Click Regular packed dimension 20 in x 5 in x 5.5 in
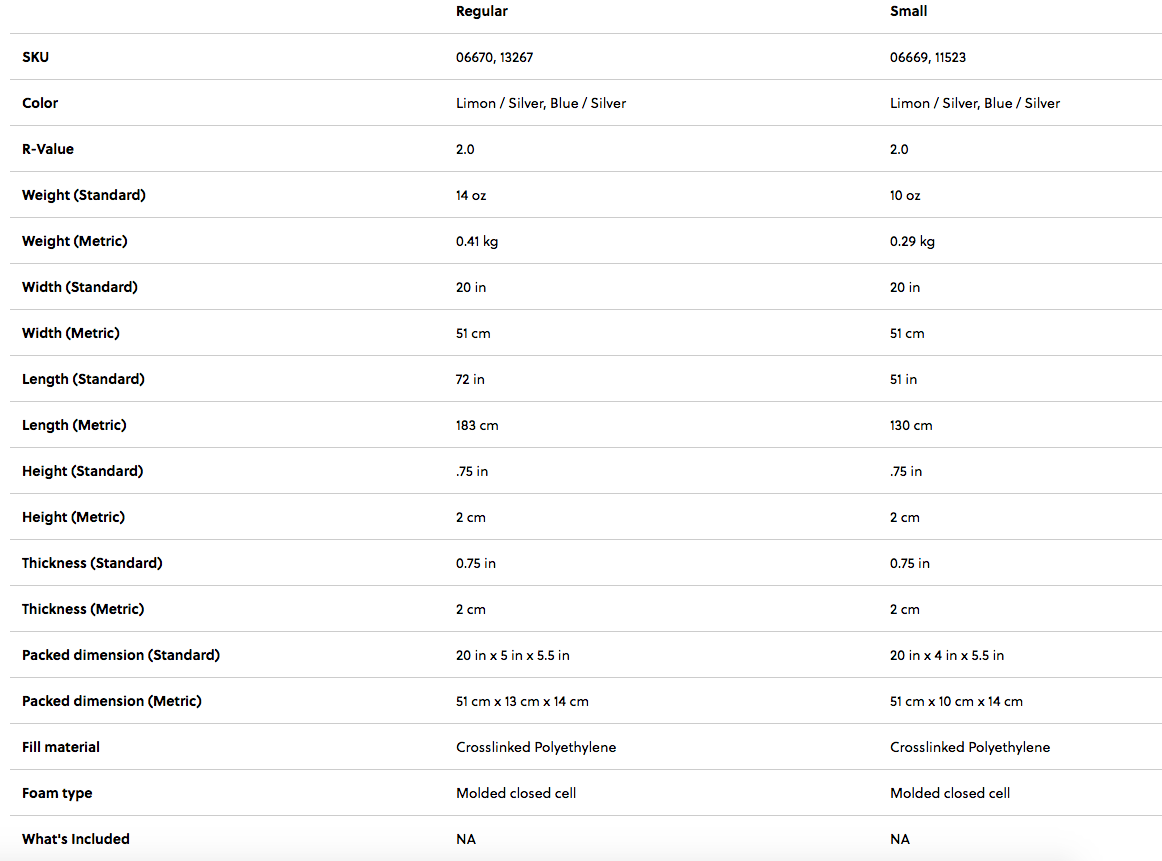This screenshot has height=861, width=1162. coord(512,655)
